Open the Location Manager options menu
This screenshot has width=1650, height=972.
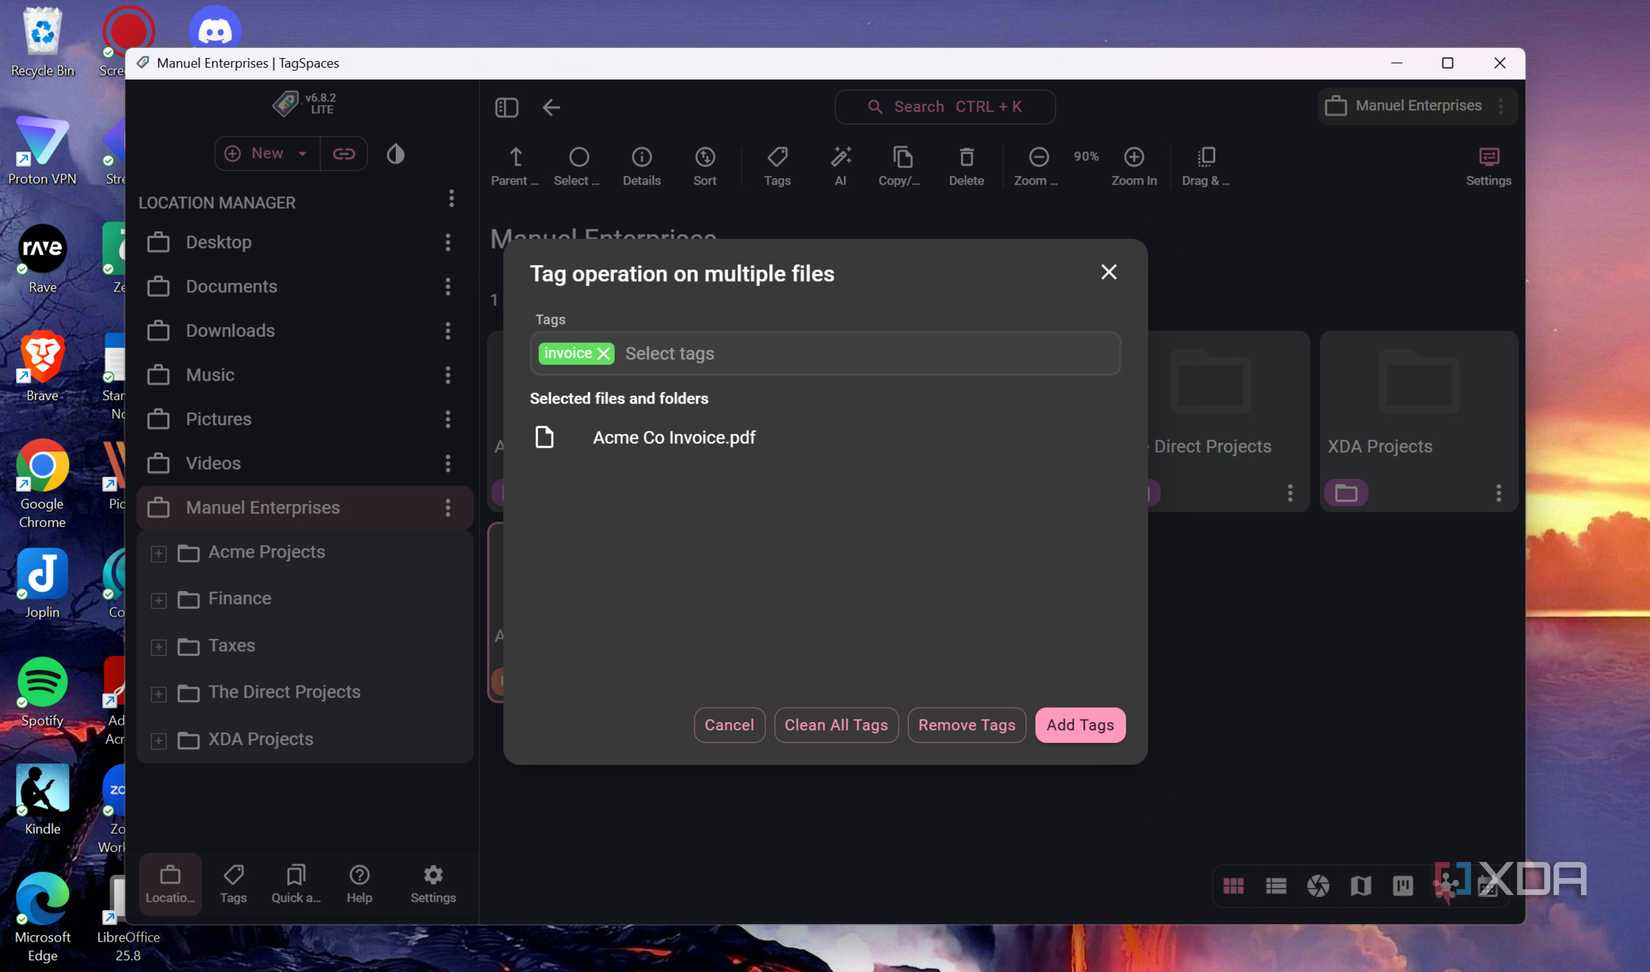(x=451, y=199)
